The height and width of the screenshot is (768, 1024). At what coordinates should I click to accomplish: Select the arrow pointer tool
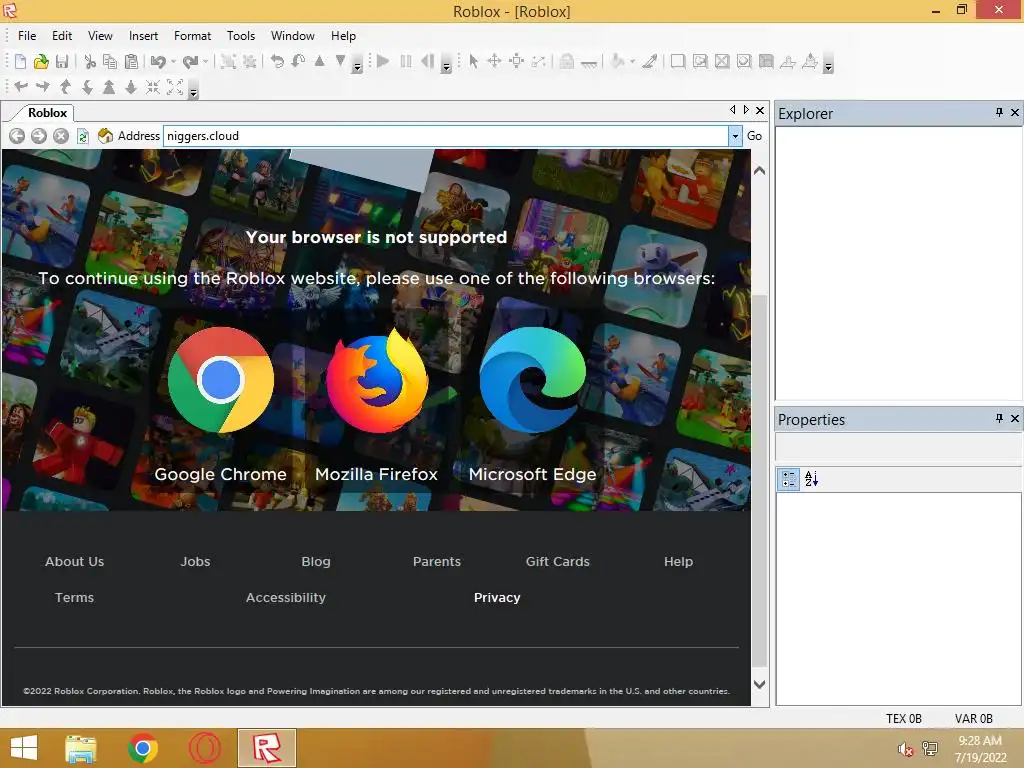473,61
